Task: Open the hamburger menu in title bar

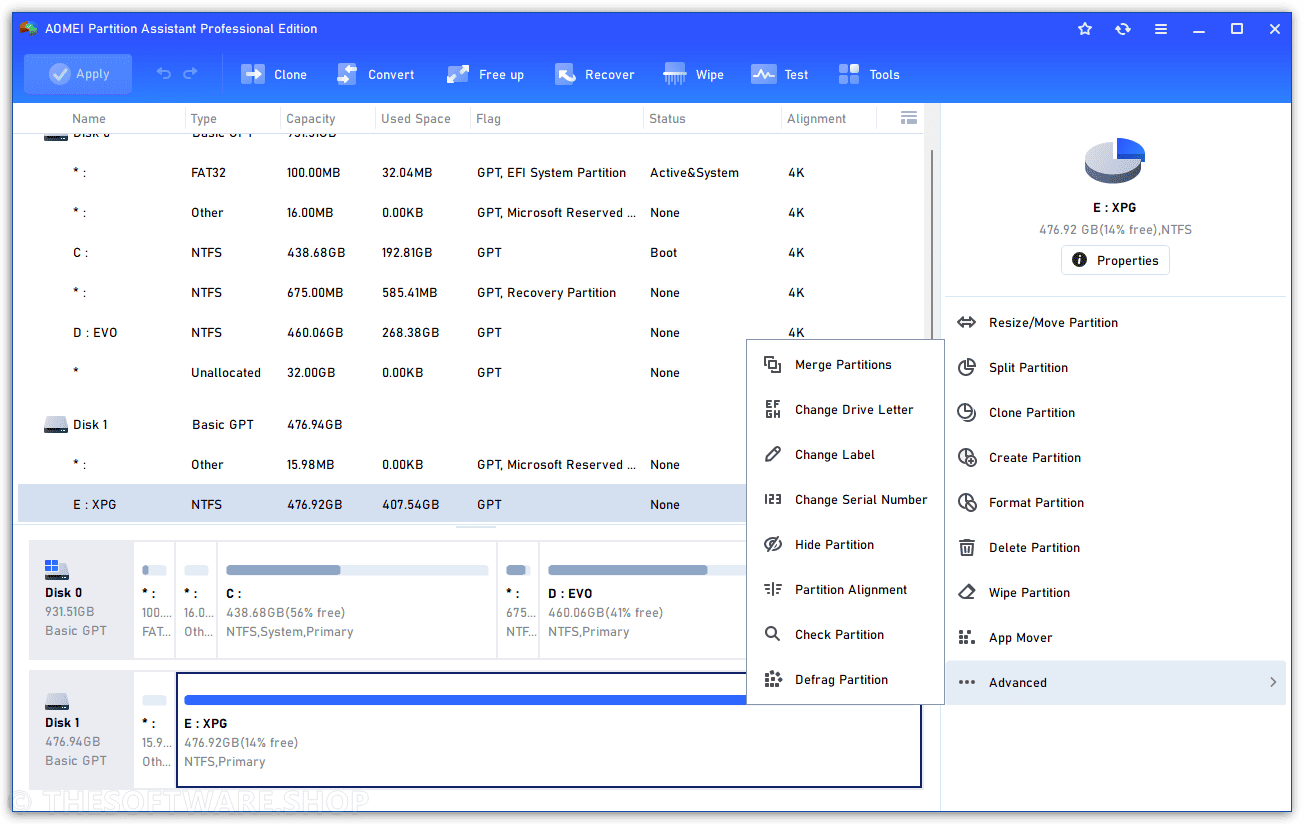Action: coord(1161,29)
